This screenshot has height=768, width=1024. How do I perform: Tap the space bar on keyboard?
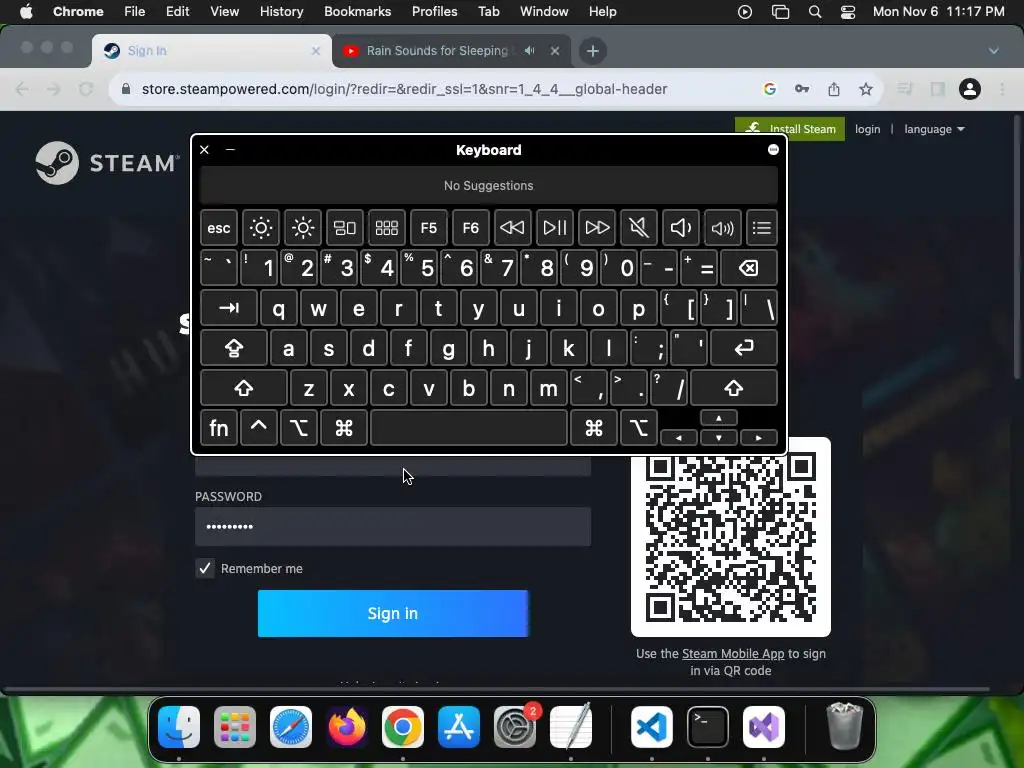click(x=469, y=428)
